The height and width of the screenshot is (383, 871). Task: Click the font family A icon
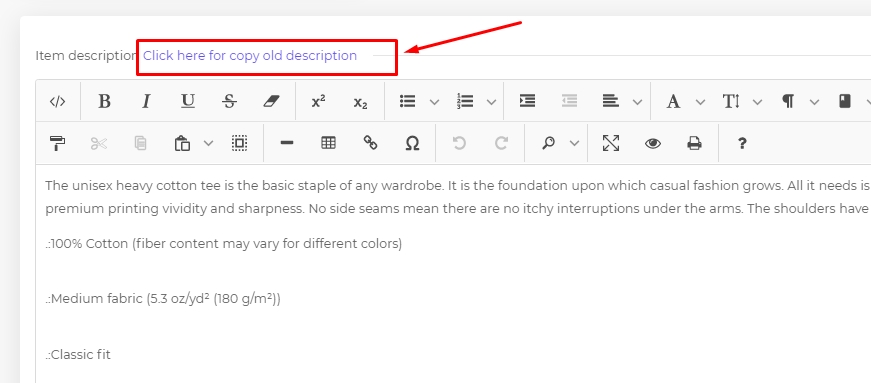coord(673,101)
